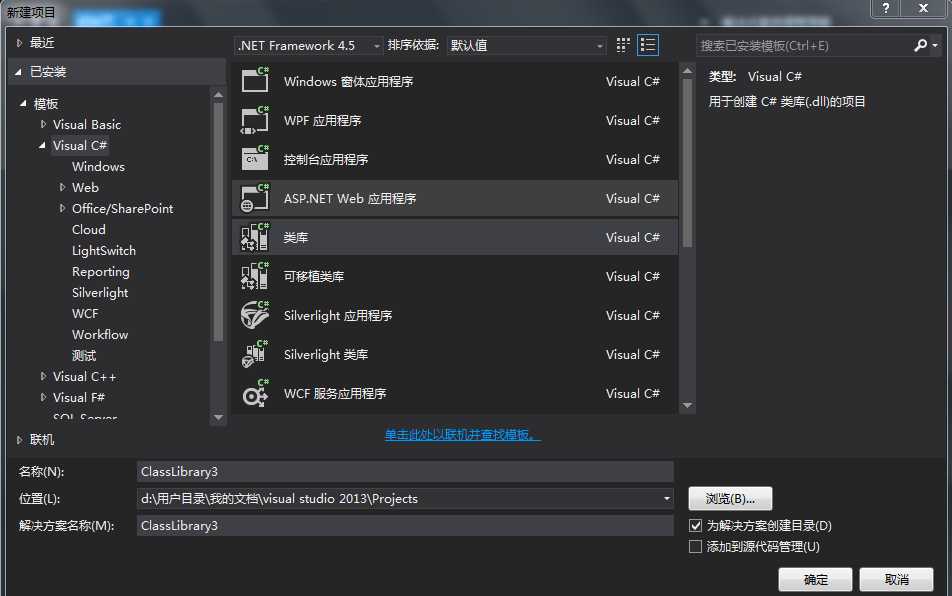The image size is (952, 596).
Task: Click the search magnifier icon
Action: (x=920, y=46)
